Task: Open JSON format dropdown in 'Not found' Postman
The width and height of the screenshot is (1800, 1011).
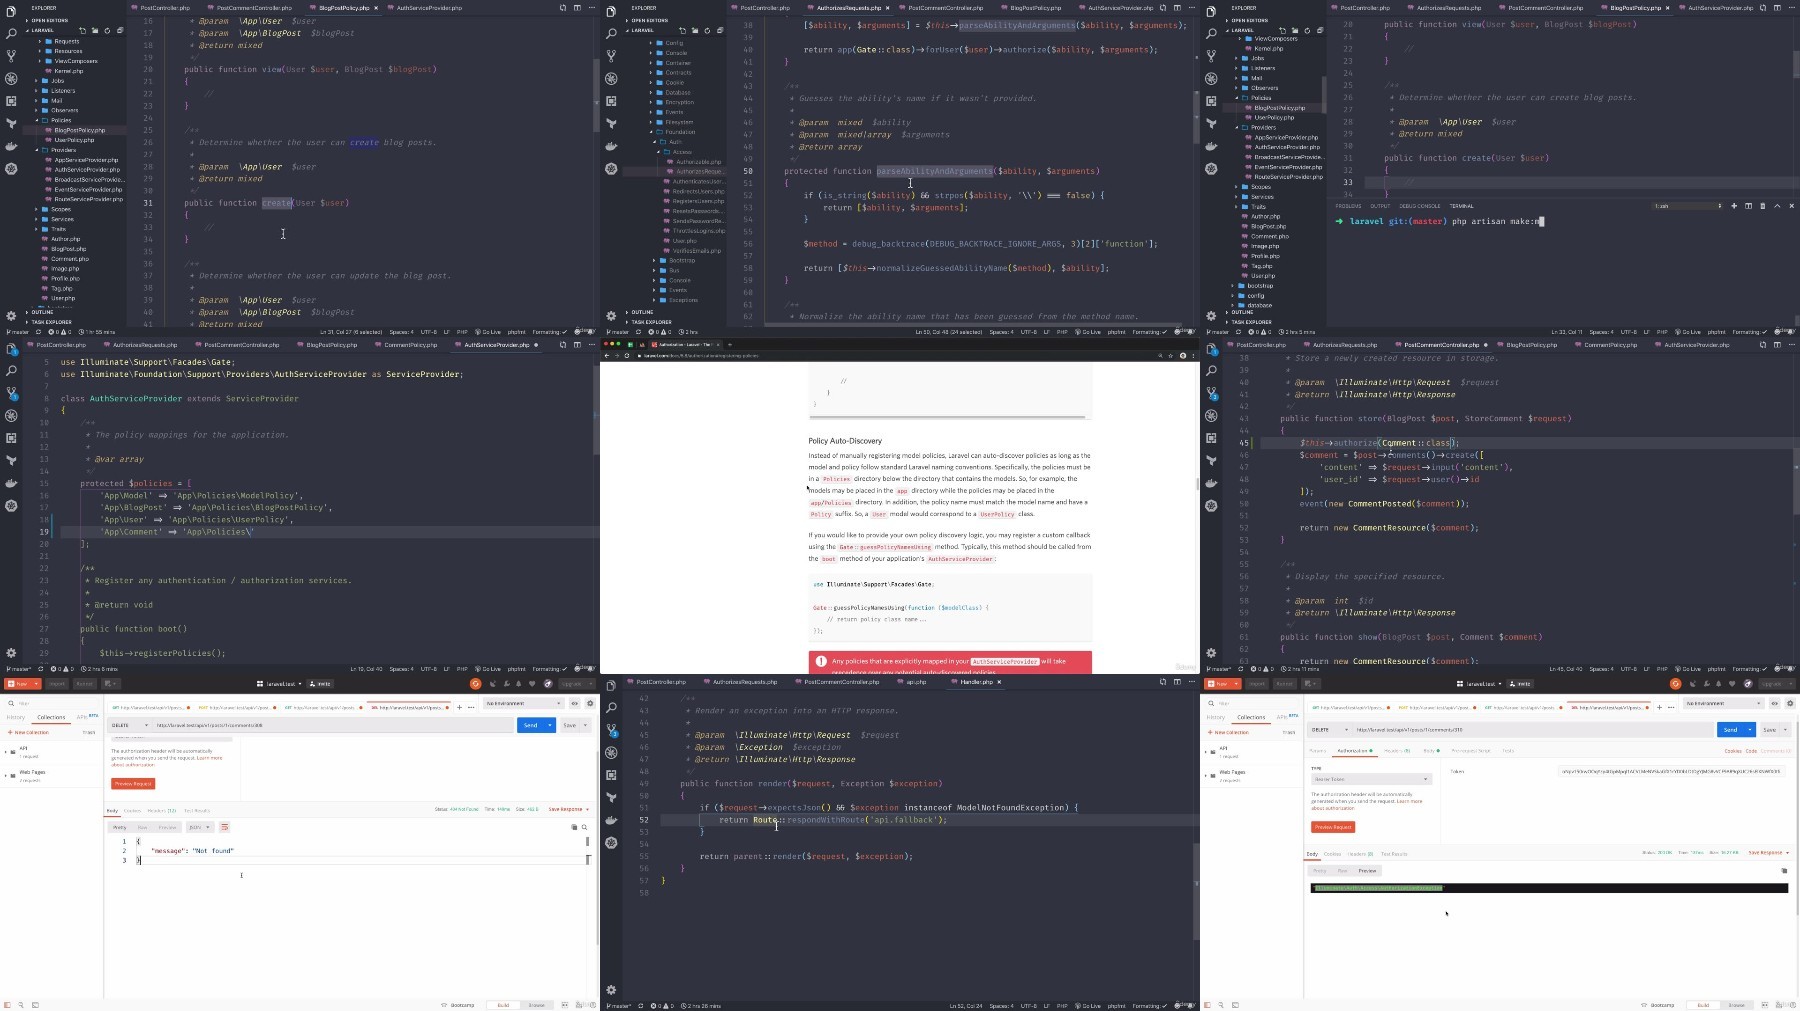Action: (199, 827)
